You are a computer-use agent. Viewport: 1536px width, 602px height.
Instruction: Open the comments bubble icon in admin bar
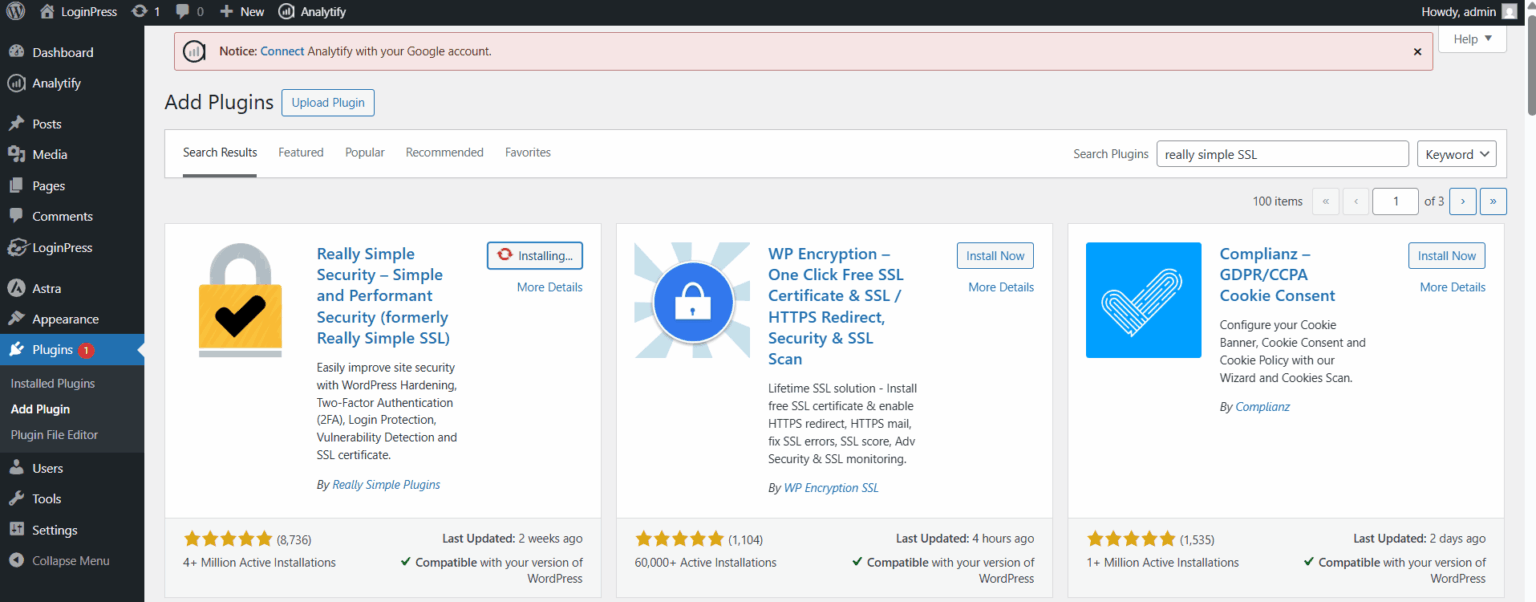(182, 12)
